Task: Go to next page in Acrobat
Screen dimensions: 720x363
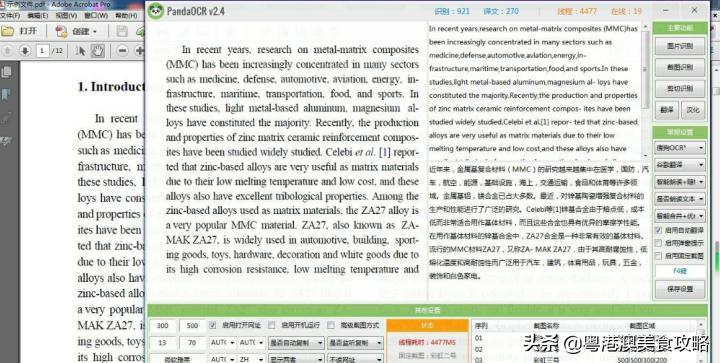Action: [x=25, y=50]
